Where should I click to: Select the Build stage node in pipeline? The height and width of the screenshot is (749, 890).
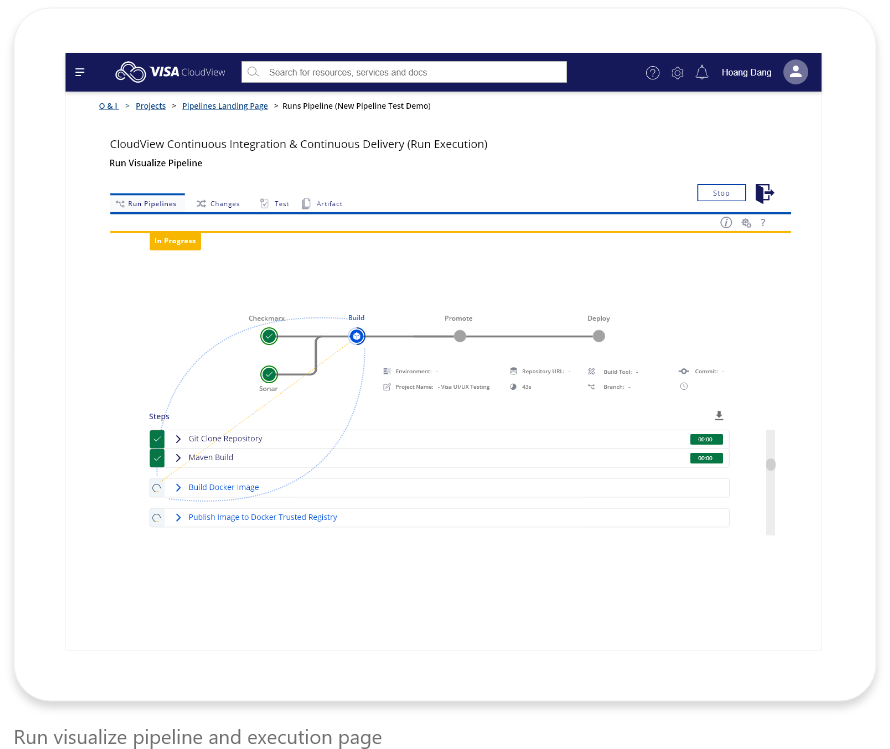point(356,336)
